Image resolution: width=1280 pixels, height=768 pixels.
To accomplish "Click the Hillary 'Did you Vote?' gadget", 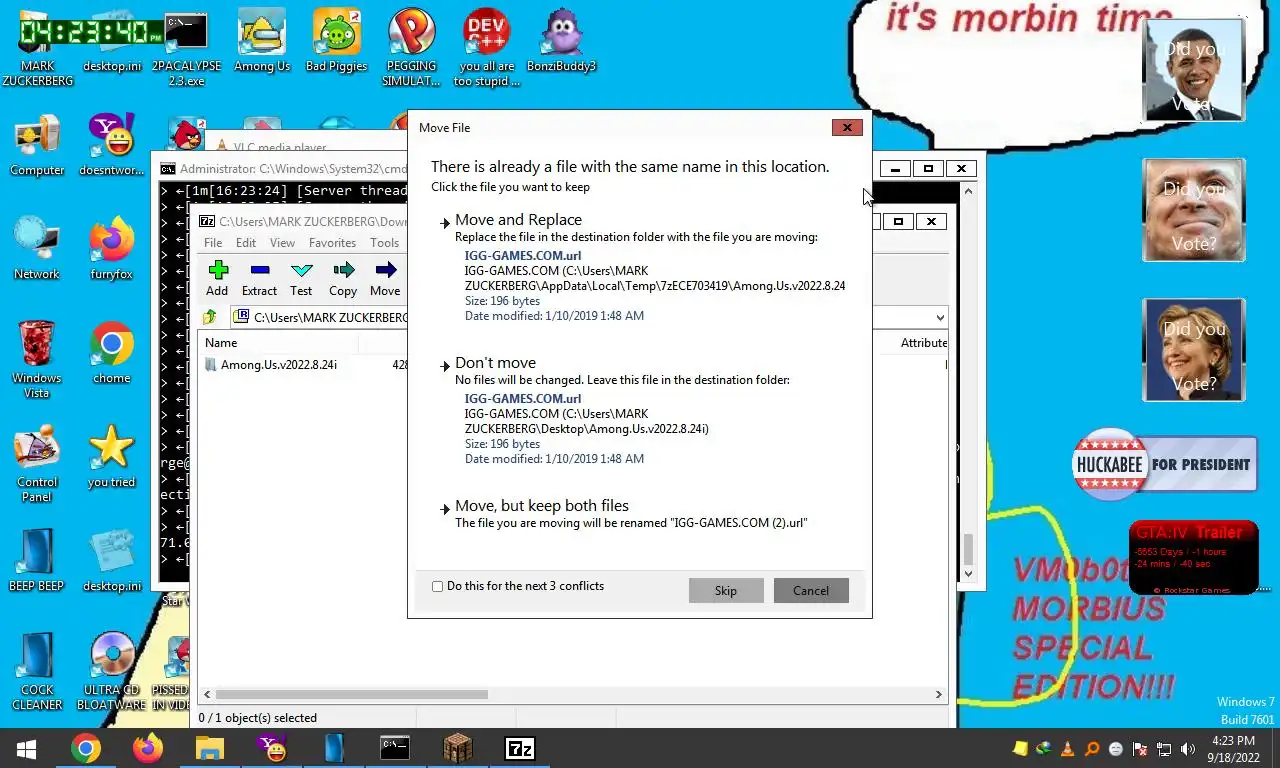I will [1194, 350].
